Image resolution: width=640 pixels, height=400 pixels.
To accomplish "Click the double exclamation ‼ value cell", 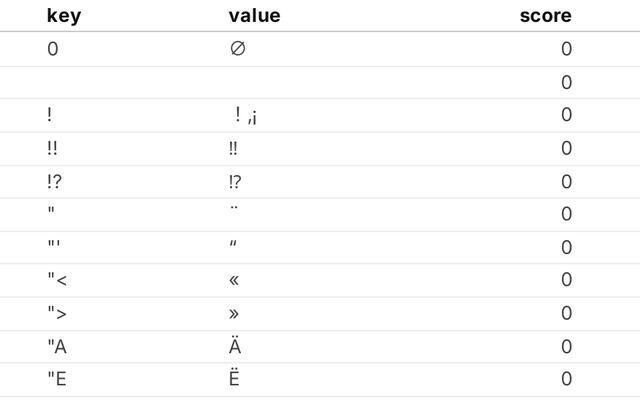I will coord(234,148).
